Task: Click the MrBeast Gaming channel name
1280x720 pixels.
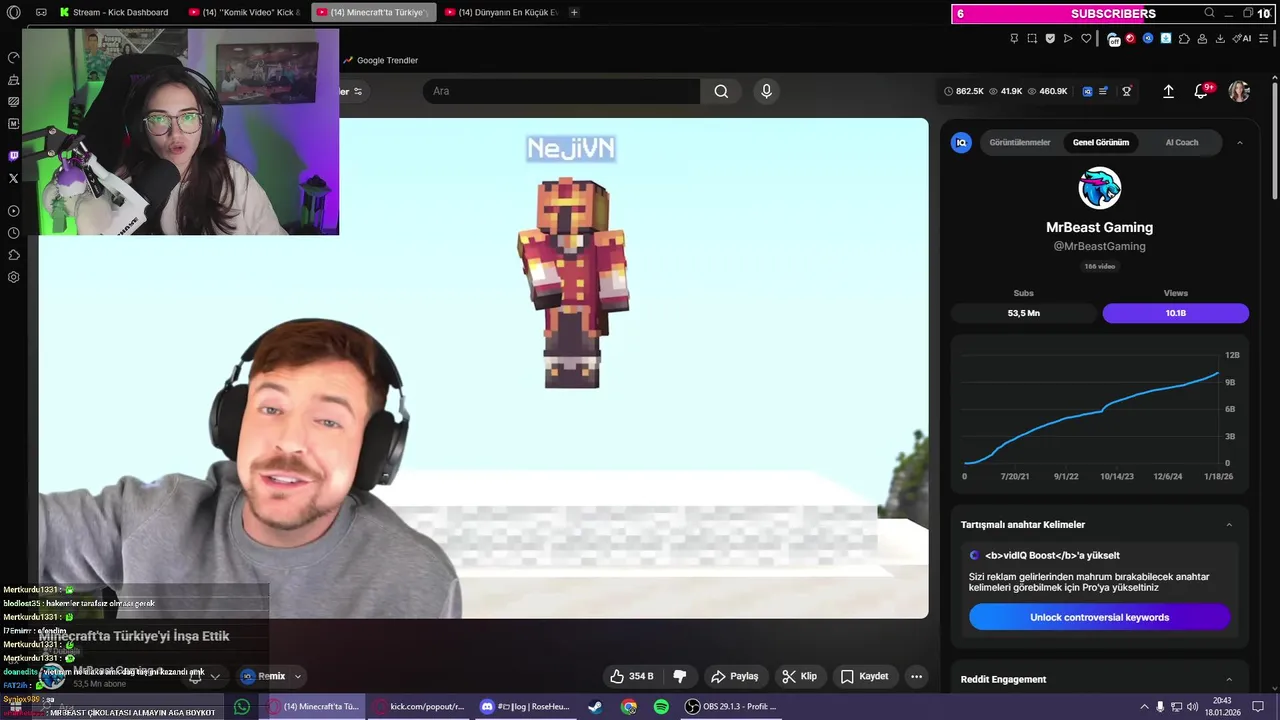Action: [1099, 227]
